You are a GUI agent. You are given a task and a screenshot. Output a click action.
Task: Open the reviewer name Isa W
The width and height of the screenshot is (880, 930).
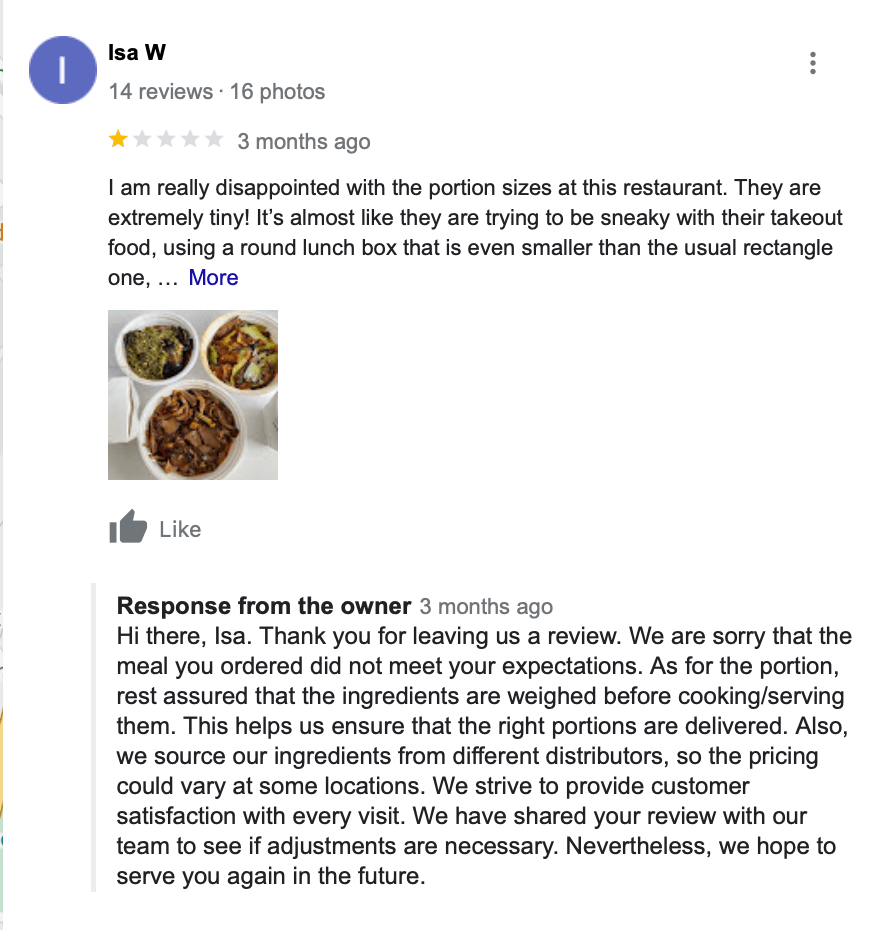[136, 53]
